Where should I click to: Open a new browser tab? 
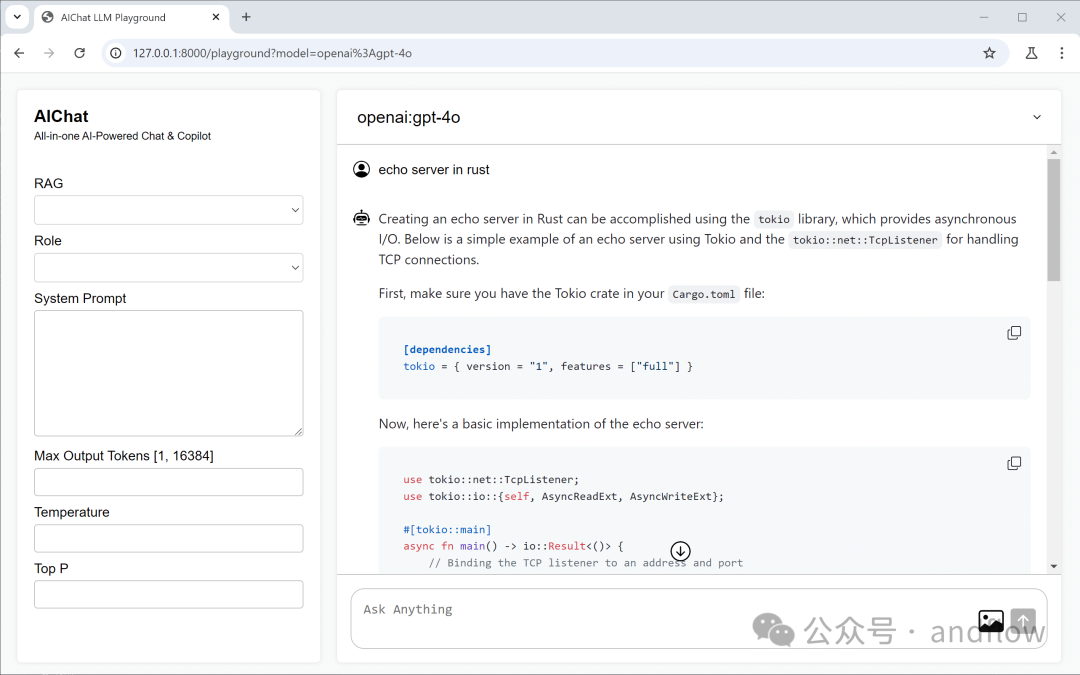[x=246, y=17]
